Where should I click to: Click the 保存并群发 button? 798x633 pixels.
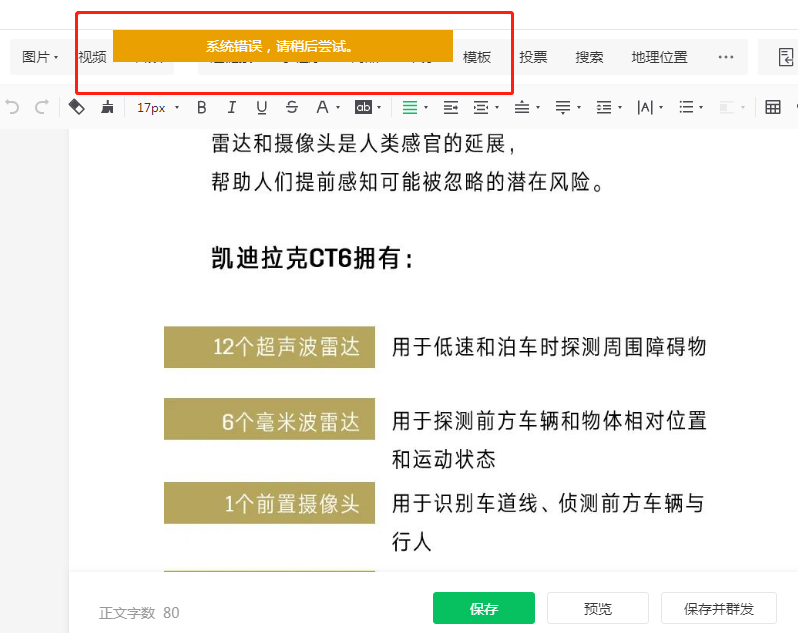[x=719, y=608]
